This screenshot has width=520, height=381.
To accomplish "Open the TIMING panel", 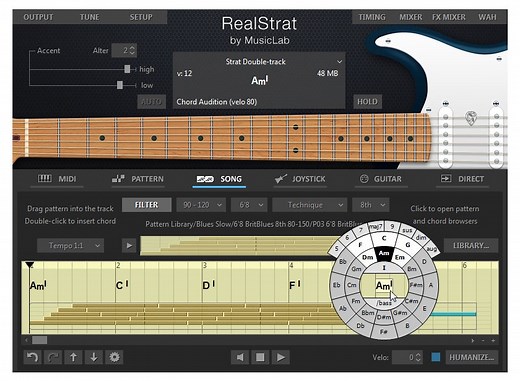I will tap(372, 17).
